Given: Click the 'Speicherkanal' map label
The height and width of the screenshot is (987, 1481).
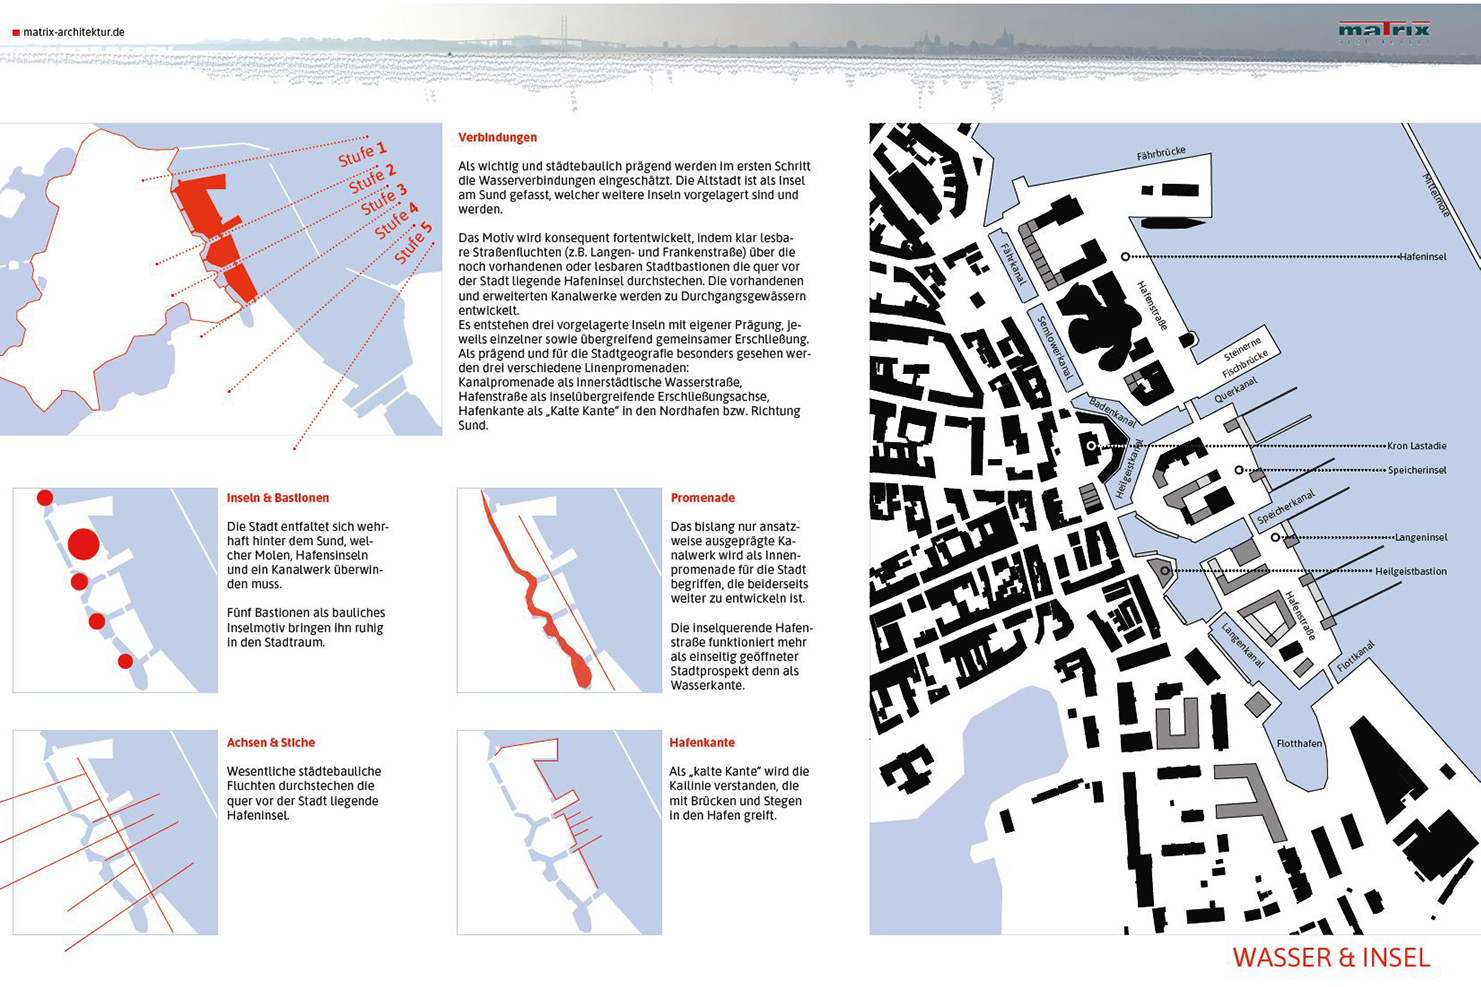Looking at the screenshot, I should pyautogui.click(x=1286, y=507).
